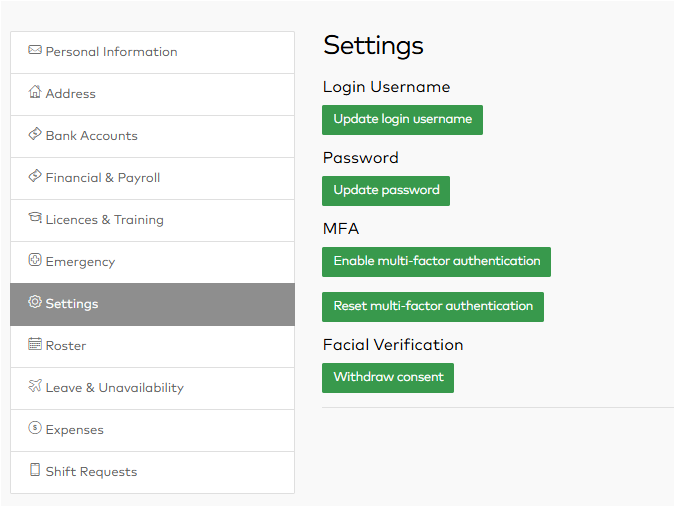Reset multi-factor authentication

[433, 307]
